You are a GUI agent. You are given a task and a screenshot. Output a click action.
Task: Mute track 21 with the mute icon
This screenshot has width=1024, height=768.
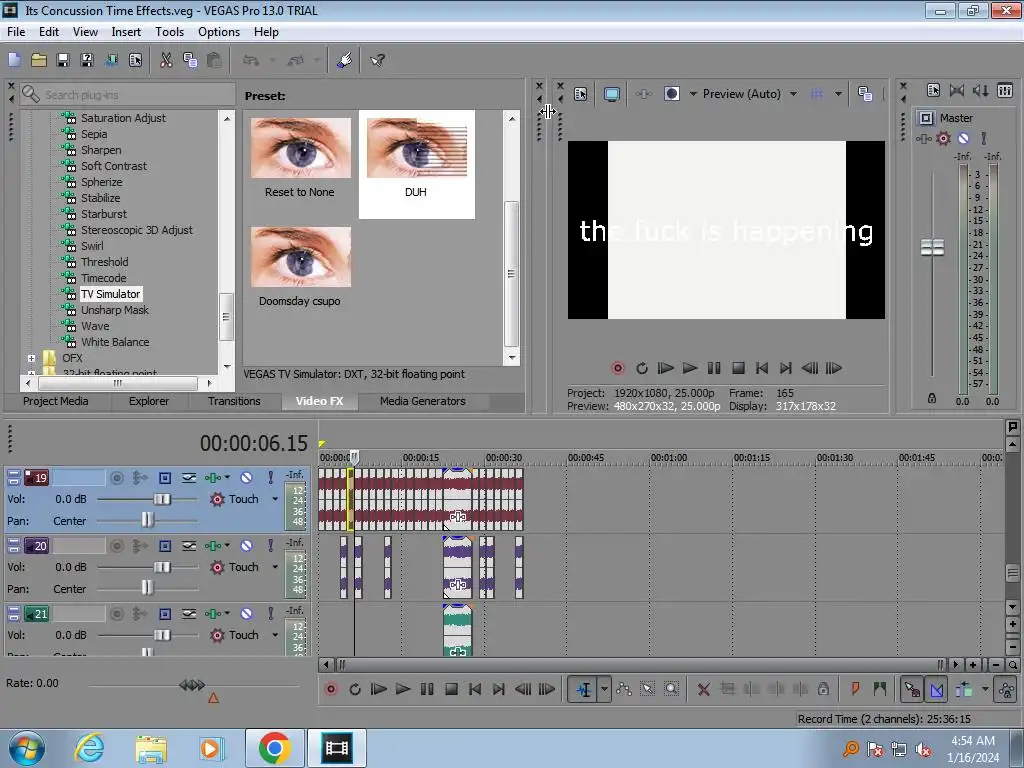click(246, 613)
